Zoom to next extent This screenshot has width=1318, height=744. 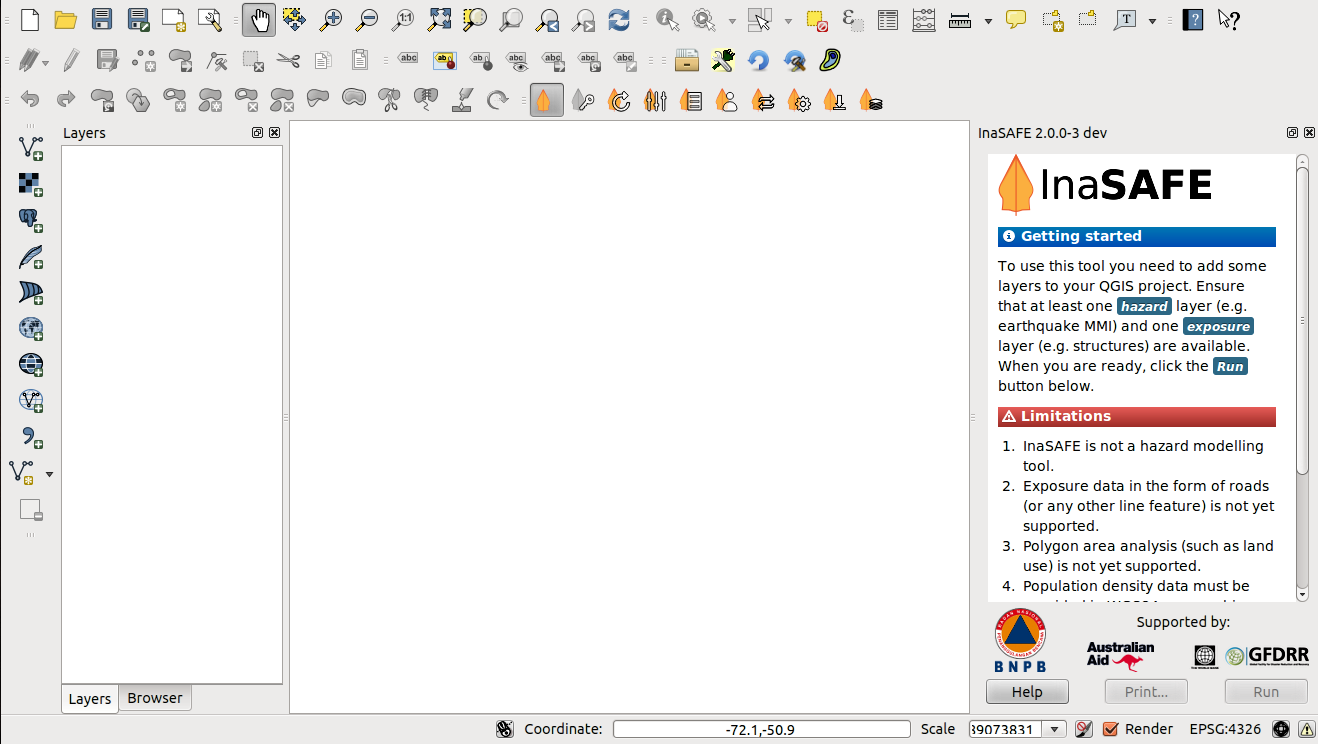583,19
